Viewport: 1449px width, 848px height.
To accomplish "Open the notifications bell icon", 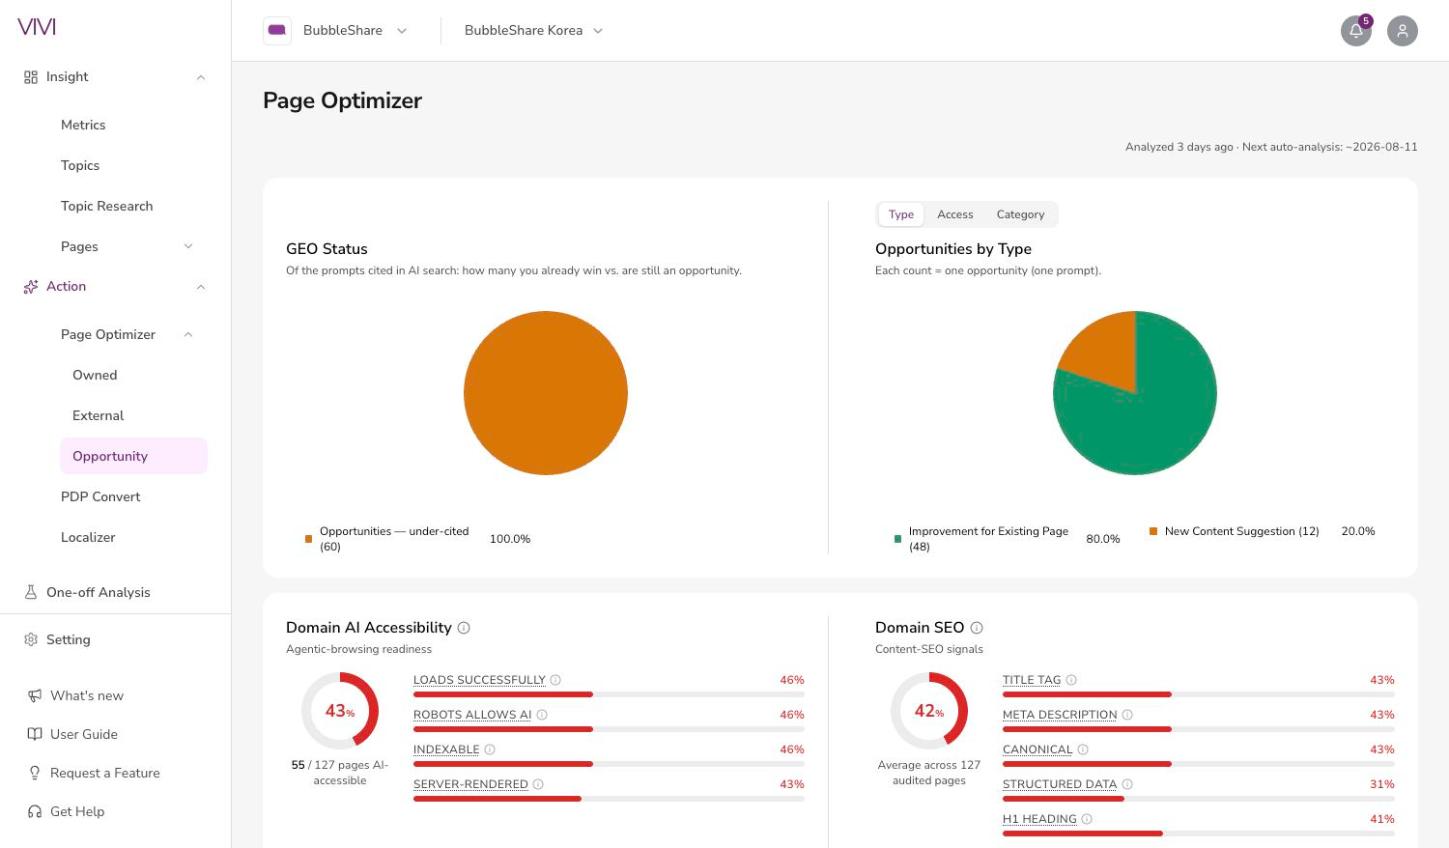I will tap(1356, 30).
